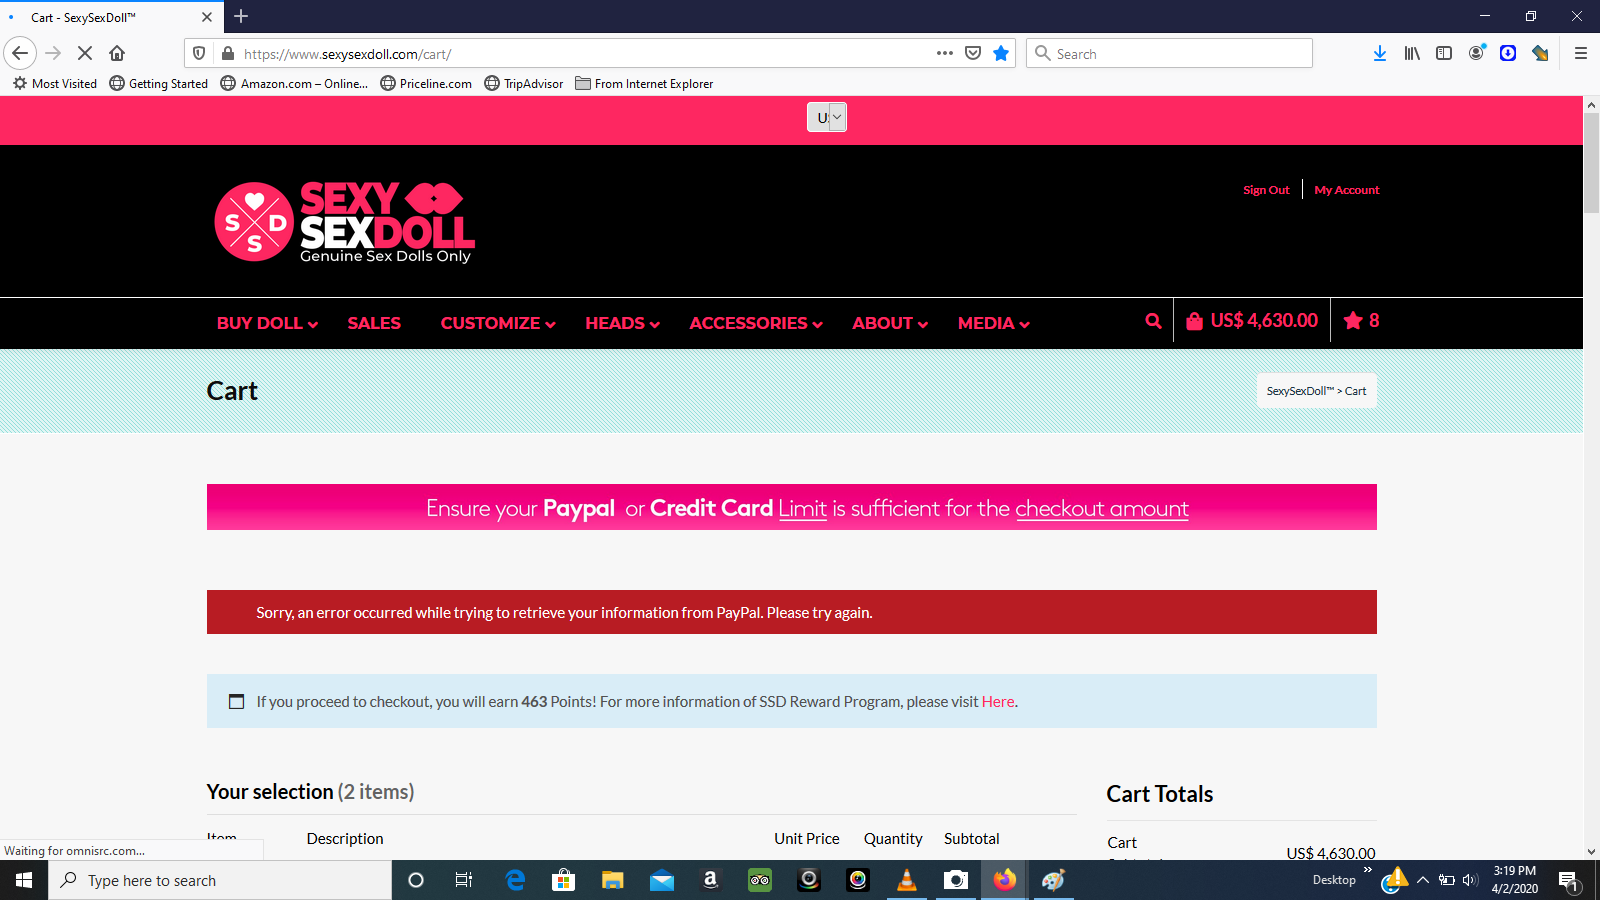This screenshot has width=1600, height=900.
Task: Select the Cart - SexySexDoll tab
Action: [112, 17]
